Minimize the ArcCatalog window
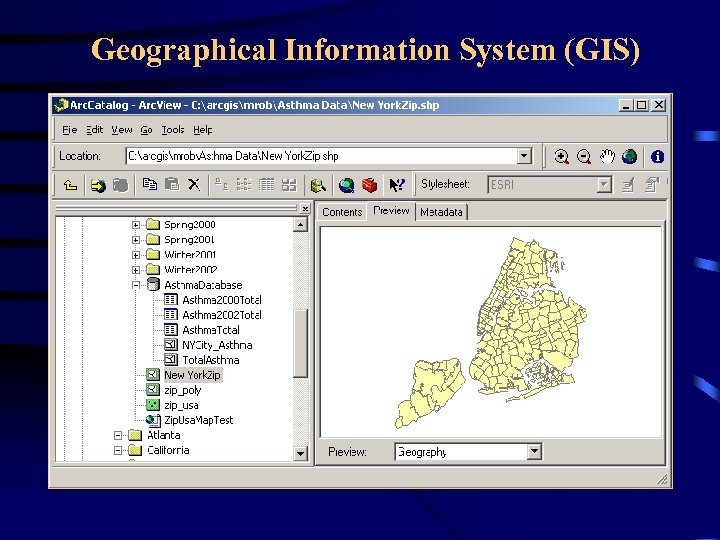This screenshot has height=540, width=720. pos(626,106)
